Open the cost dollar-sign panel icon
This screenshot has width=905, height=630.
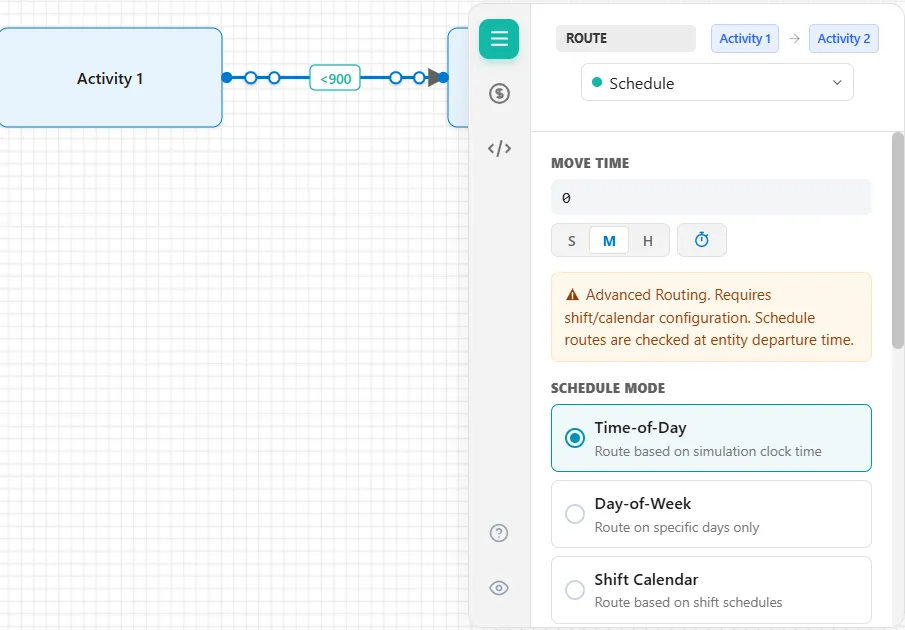[x=499, y=93]
